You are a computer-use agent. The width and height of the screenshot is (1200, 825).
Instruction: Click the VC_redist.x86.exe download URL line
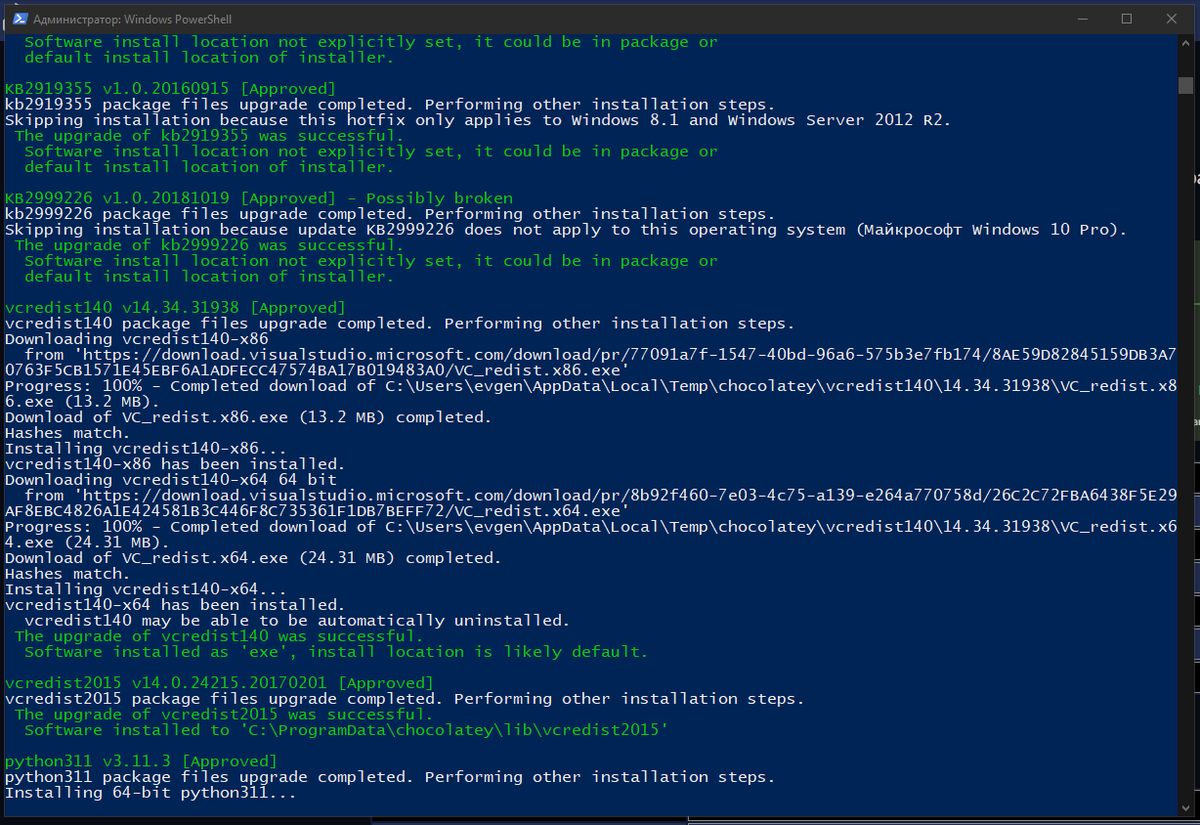[591, 362]
